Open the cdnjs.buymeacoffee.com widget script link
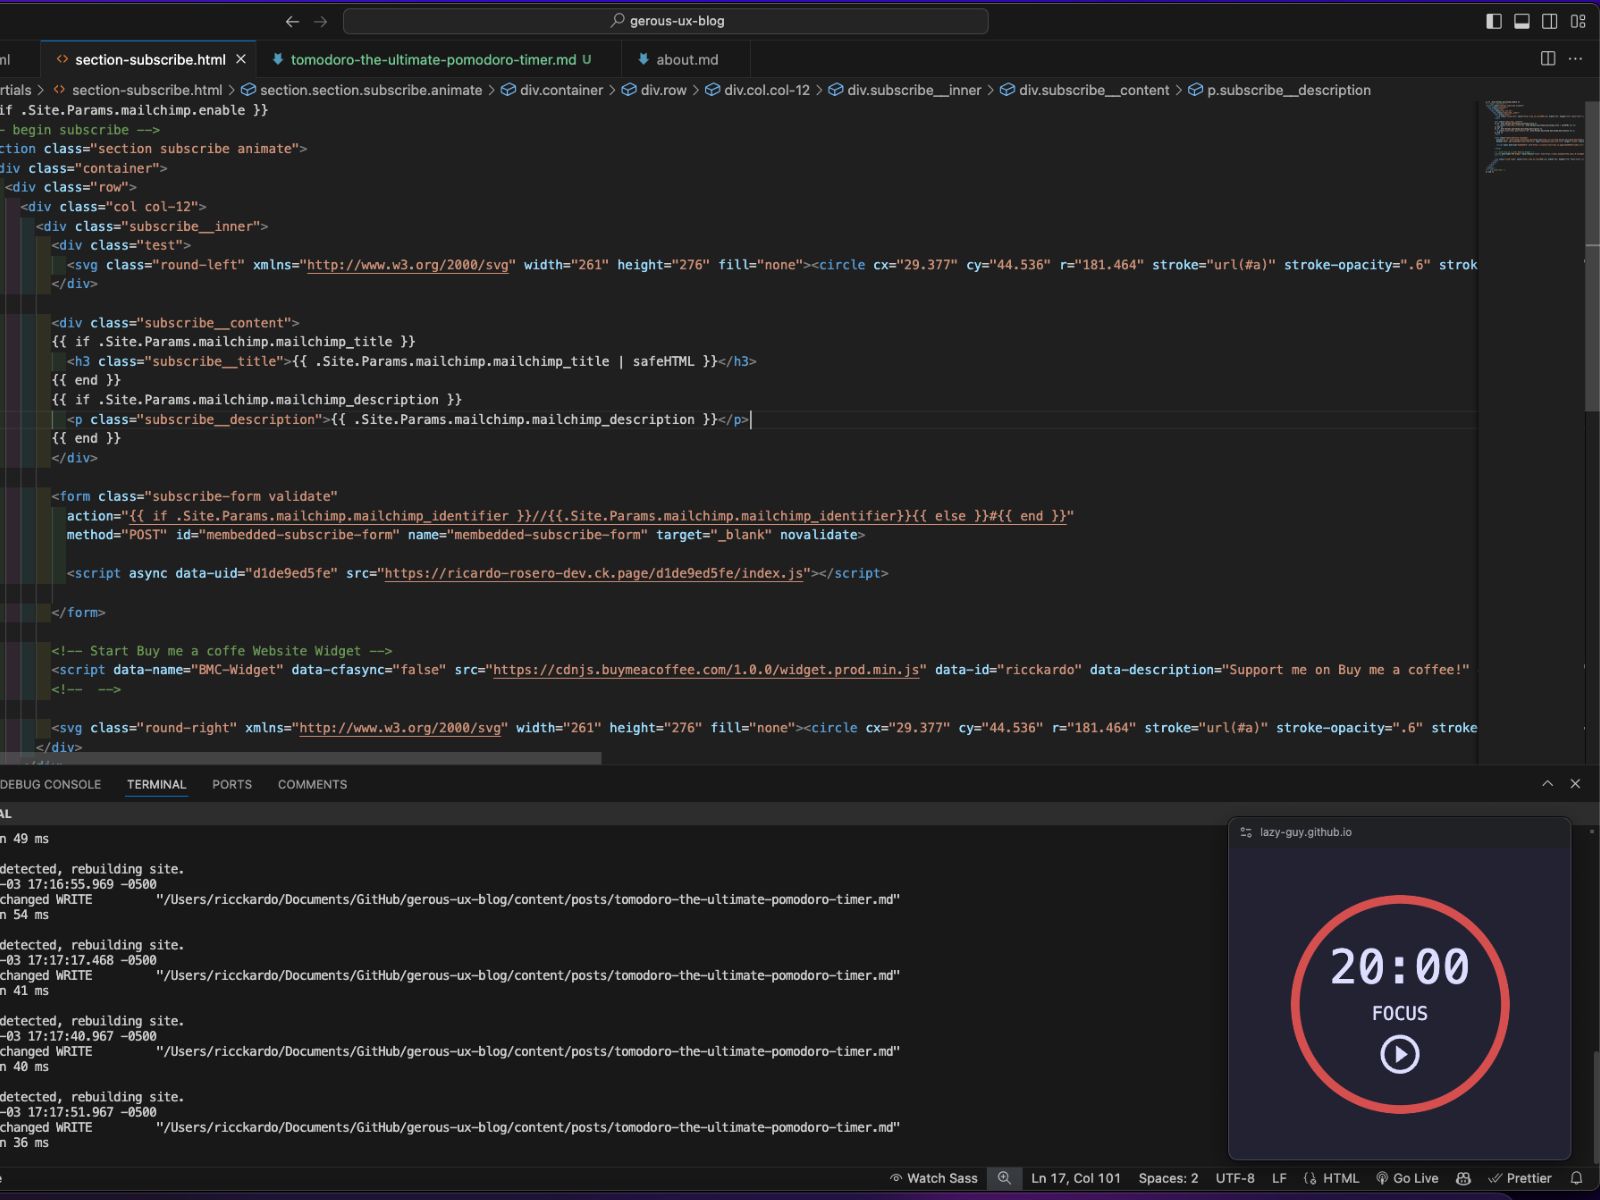 706,670
